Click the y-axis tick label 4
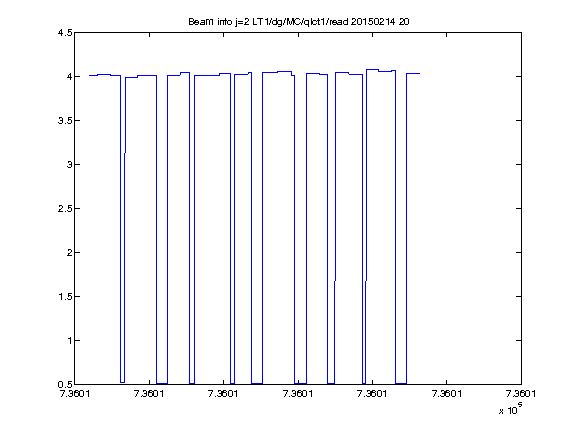This screenshot has width=576, height=432. (69, 76)
